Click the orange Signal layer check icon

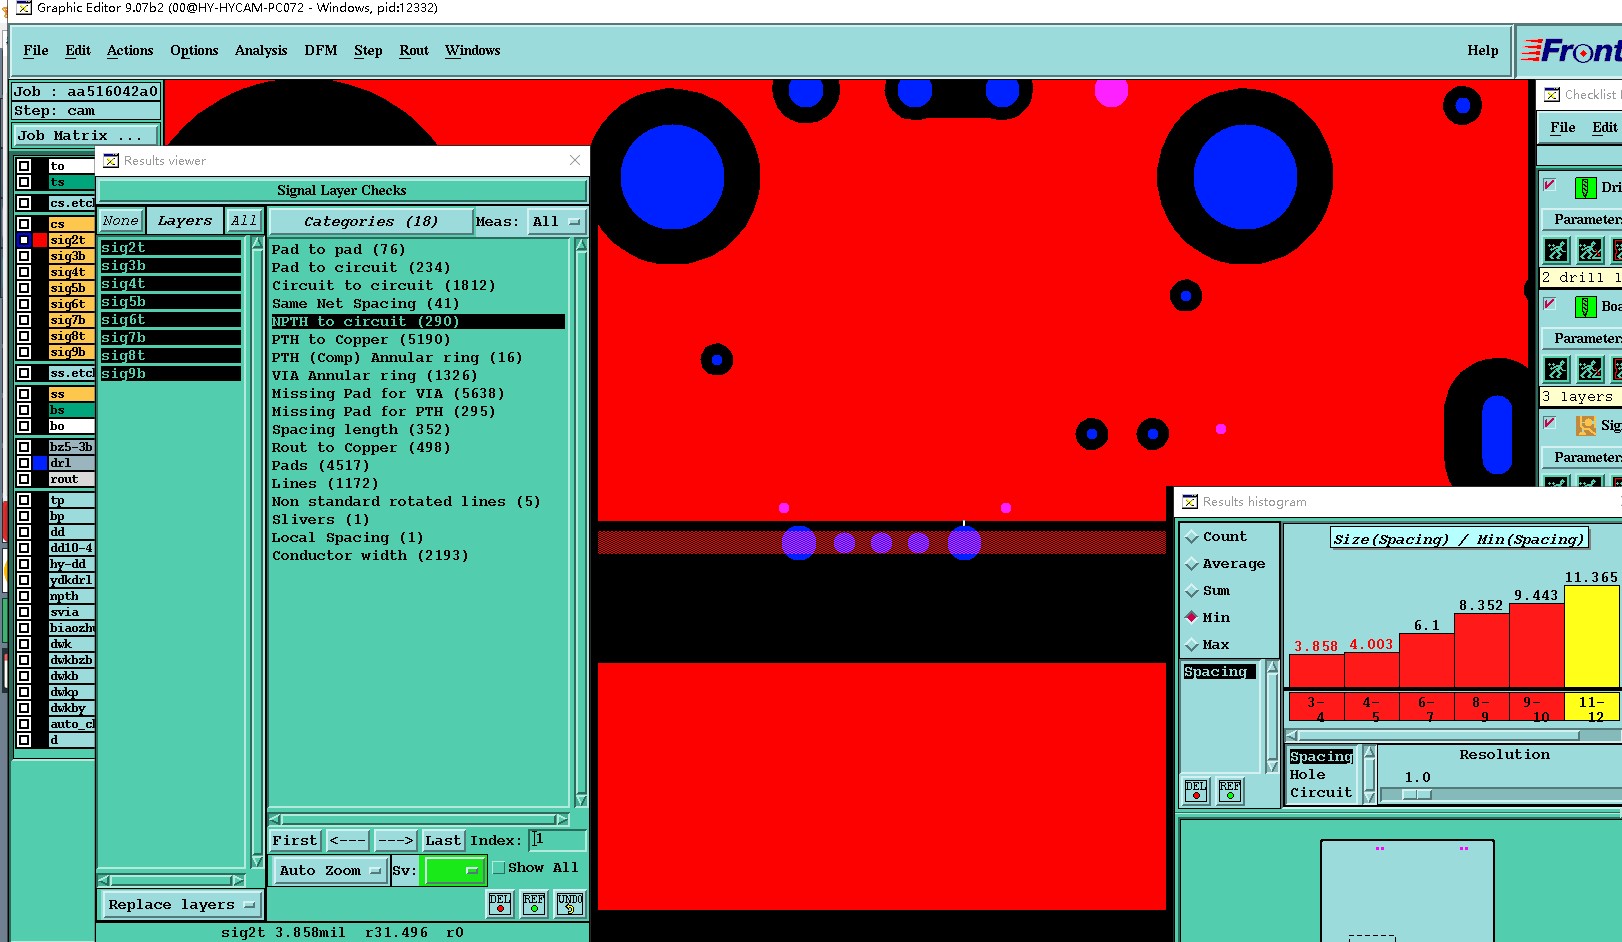pos(1586,425)
